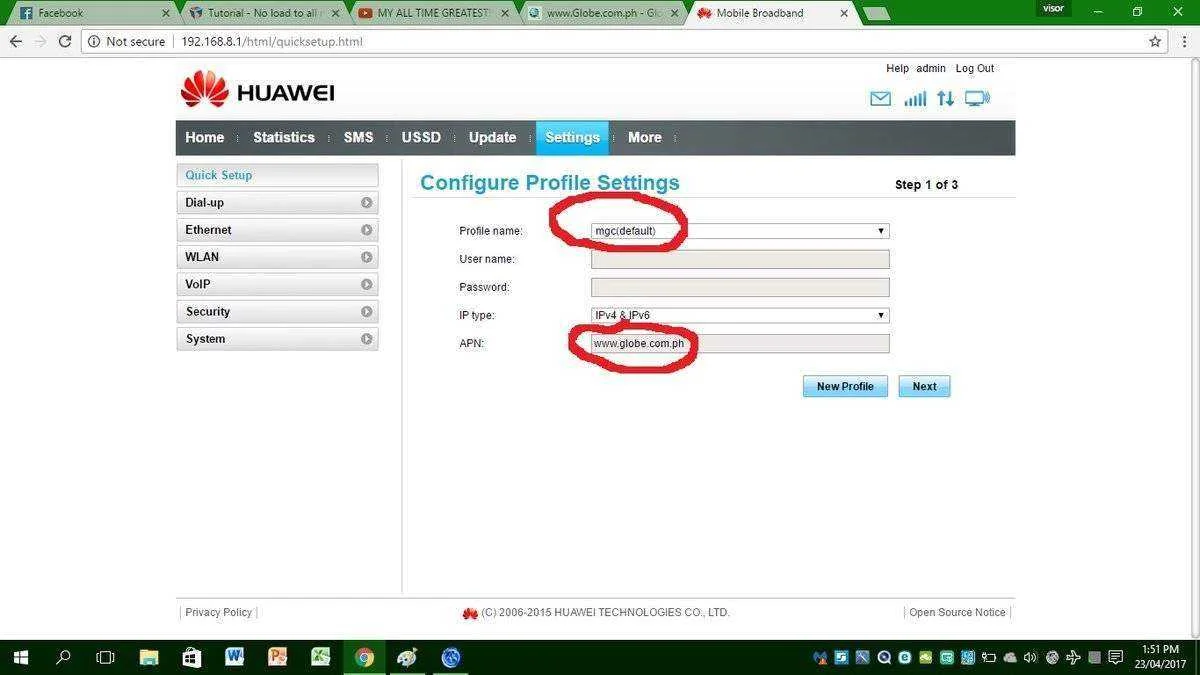
Task: Switch to the www.Globe.com.ph browser tab
Action: pyautogui.click(x=602, y=13)
